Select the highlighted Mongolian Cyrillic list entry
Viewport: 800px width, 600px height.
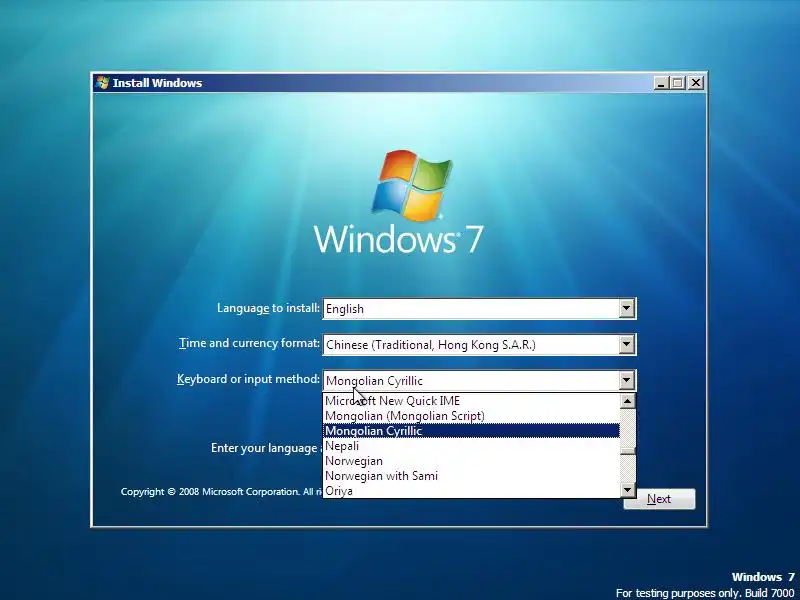(471, 431)
